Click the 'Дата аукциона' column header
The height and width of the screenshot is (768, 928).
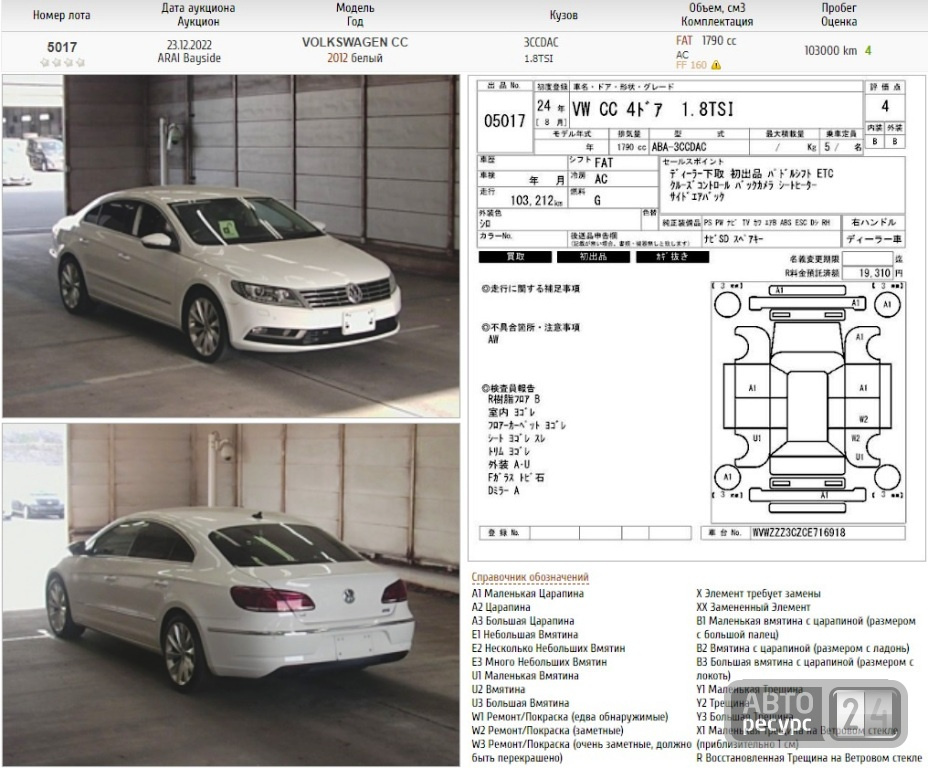pos(198,8)
